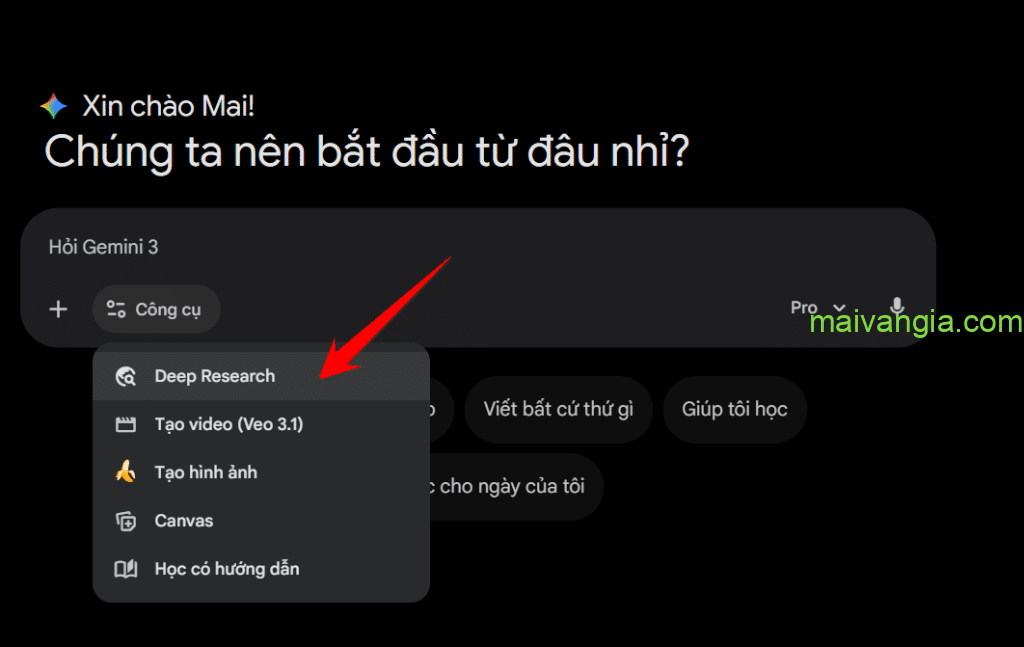Select Deep Research from the tools menu
1024x647 pixels.
pyautogui.click(x=261, y=376)
